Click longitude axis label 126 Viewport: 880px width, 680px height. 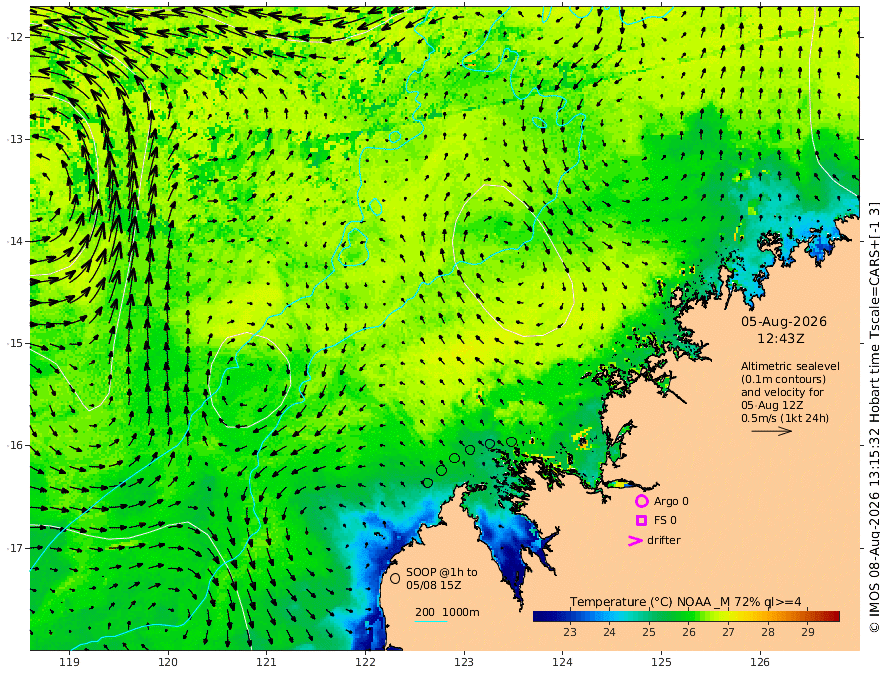[x=760, y=662]
